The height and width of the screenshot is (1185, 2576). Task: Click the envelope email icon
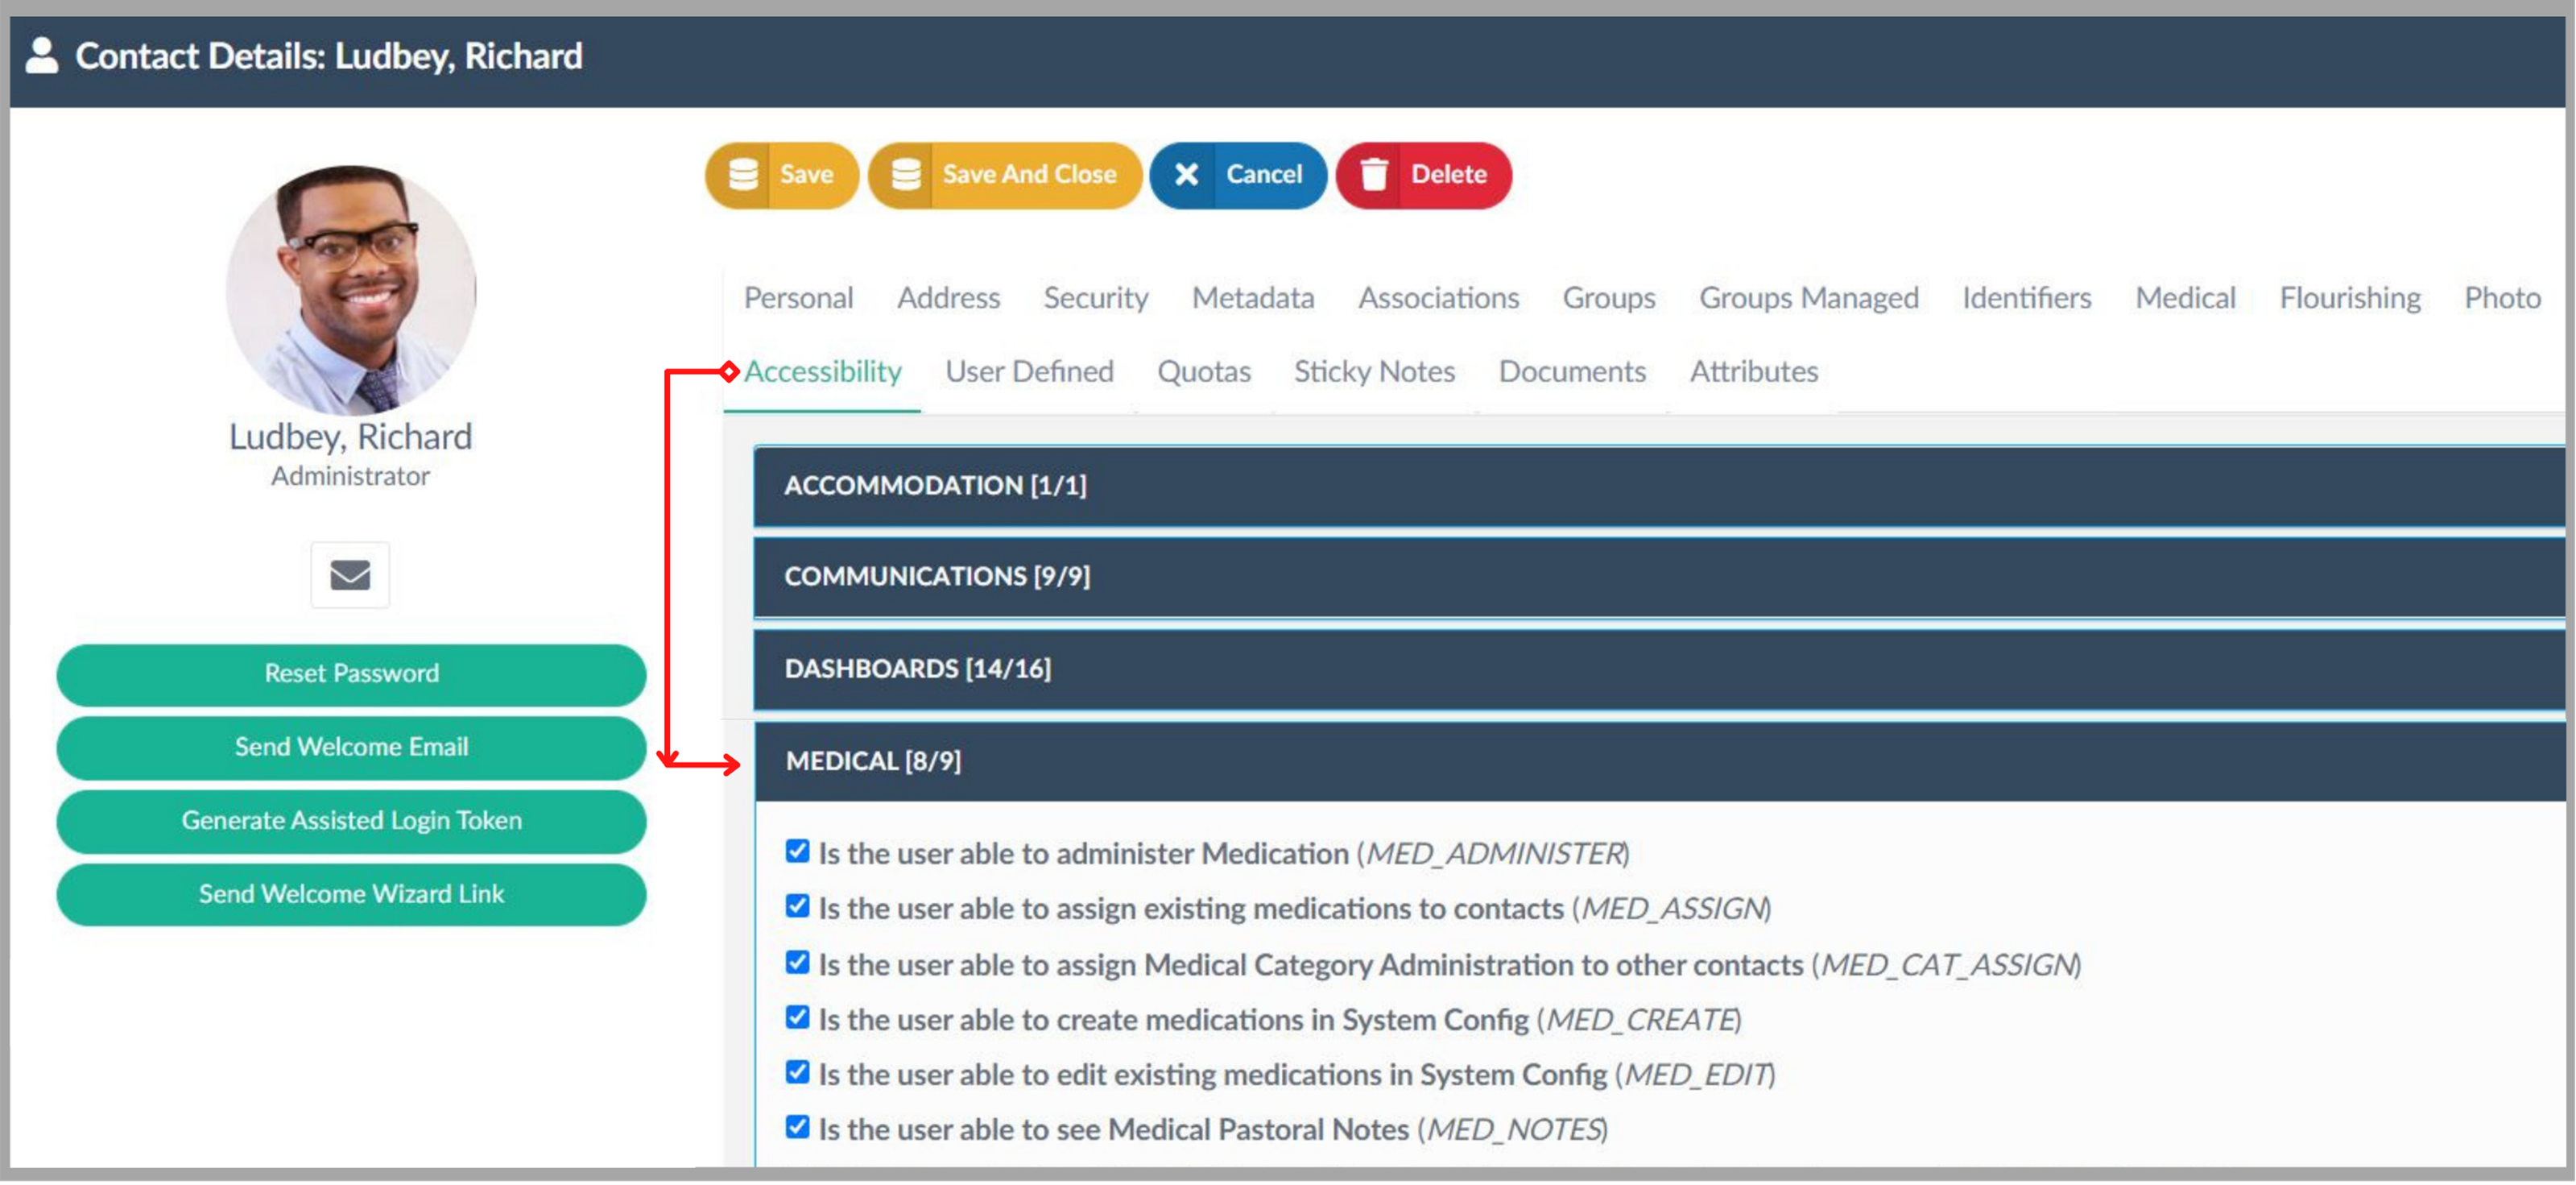(x=350, y=575)
